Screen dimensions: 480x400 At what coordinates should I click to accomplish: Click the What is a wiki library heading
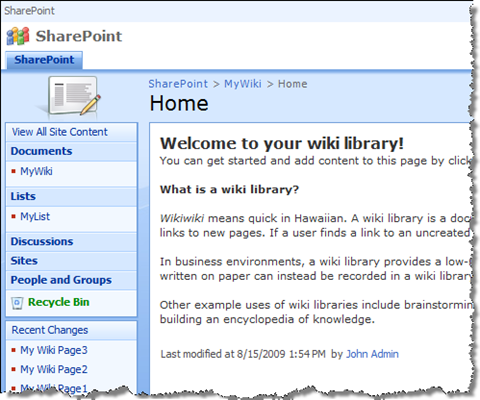pos(229,189)
